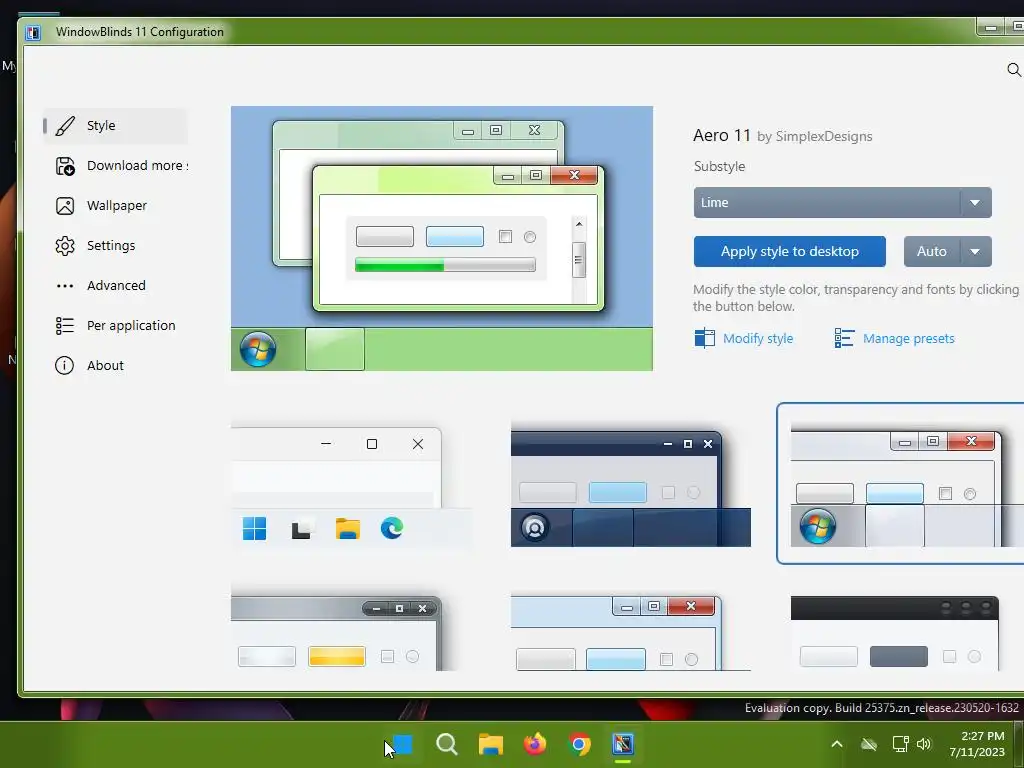Open File Explorer from taskbar
1024x768 pixels.
(x=490, y=744)
